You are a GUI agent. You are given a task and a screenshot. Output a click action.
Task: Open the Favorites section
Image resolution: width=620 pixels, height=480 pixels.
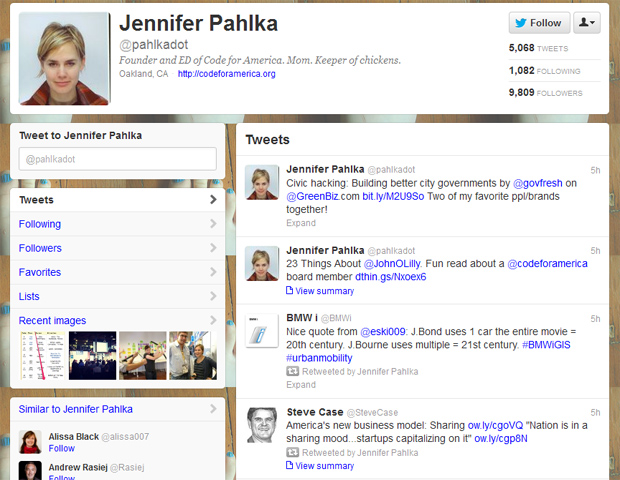tap(40, 272)
